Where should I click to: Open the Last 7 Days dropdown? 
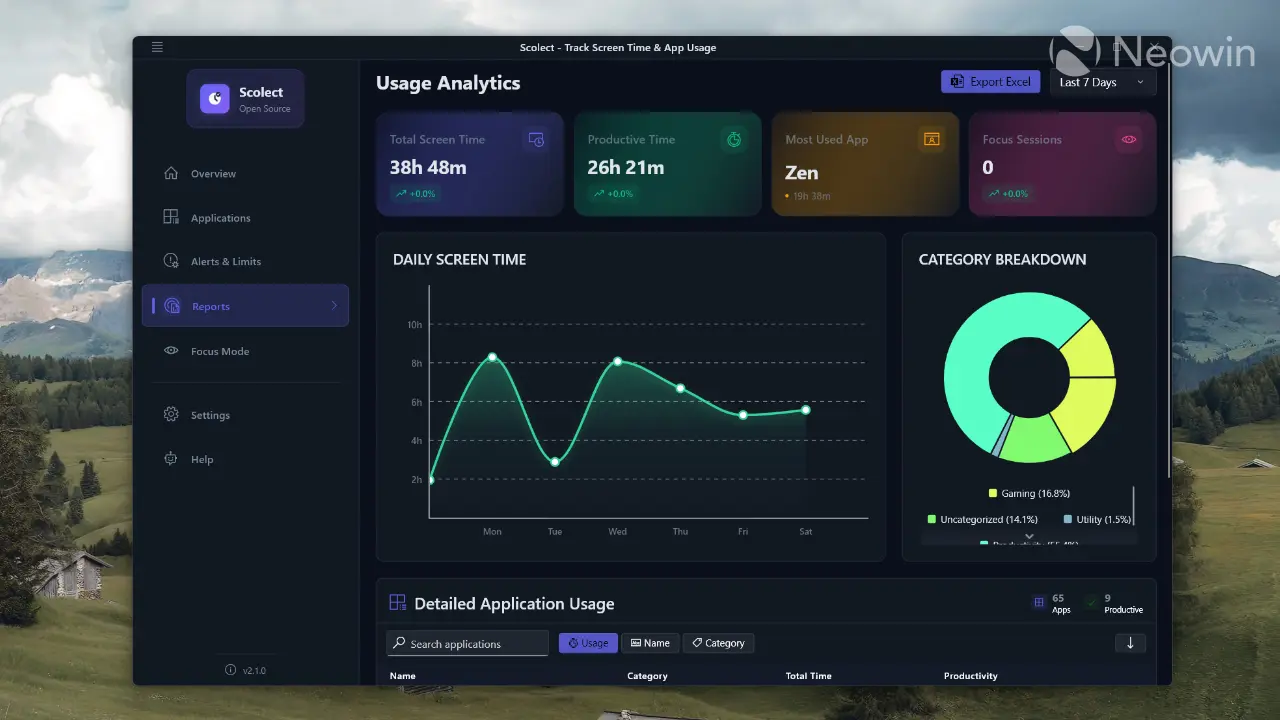1103,82
